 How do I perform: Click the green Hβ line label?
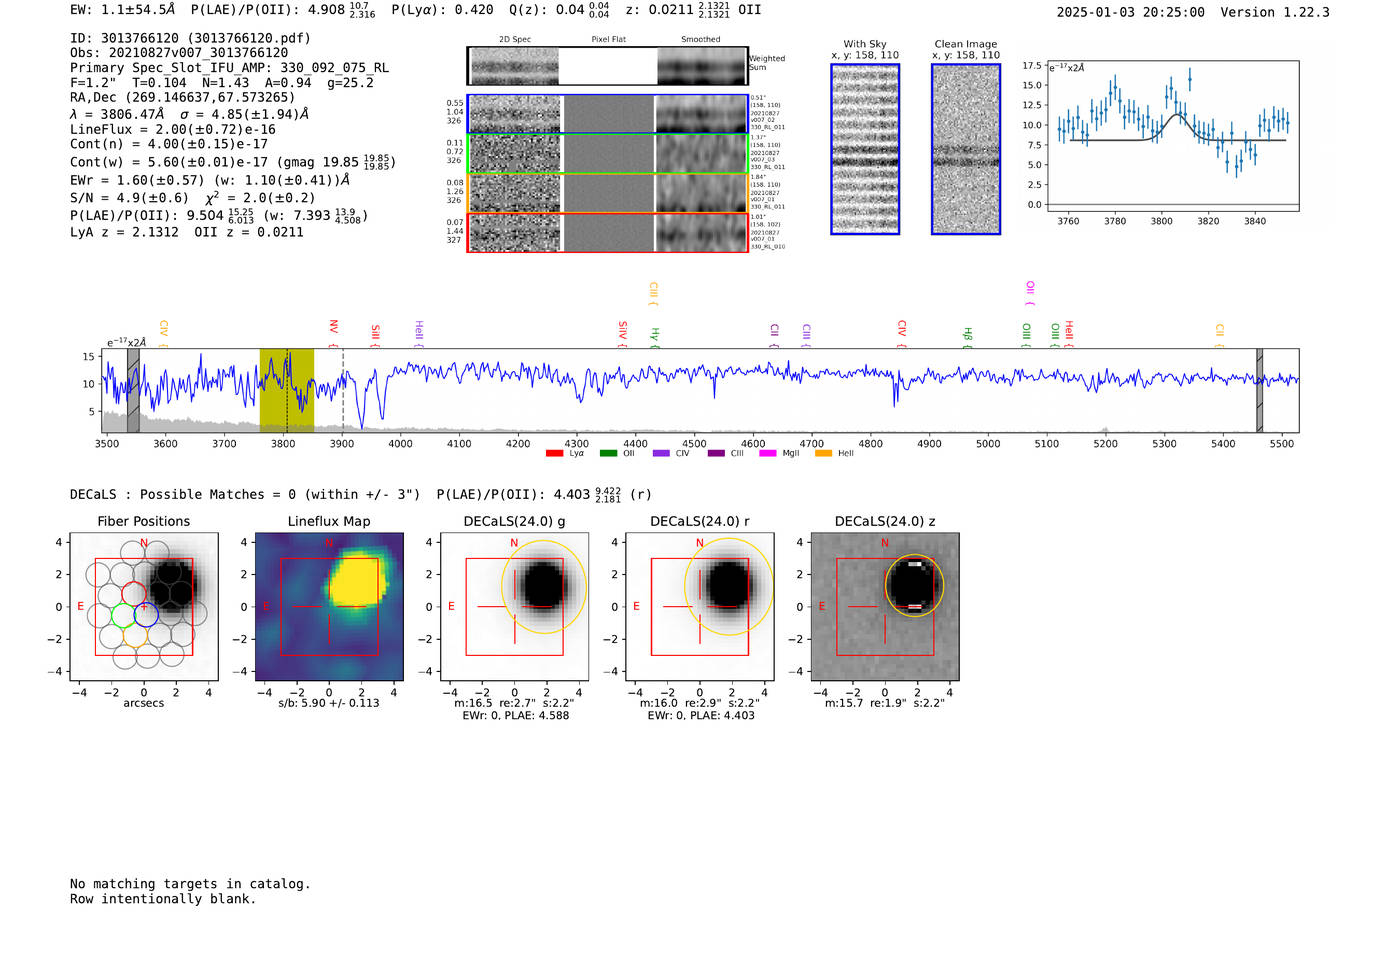pos(967,336)
